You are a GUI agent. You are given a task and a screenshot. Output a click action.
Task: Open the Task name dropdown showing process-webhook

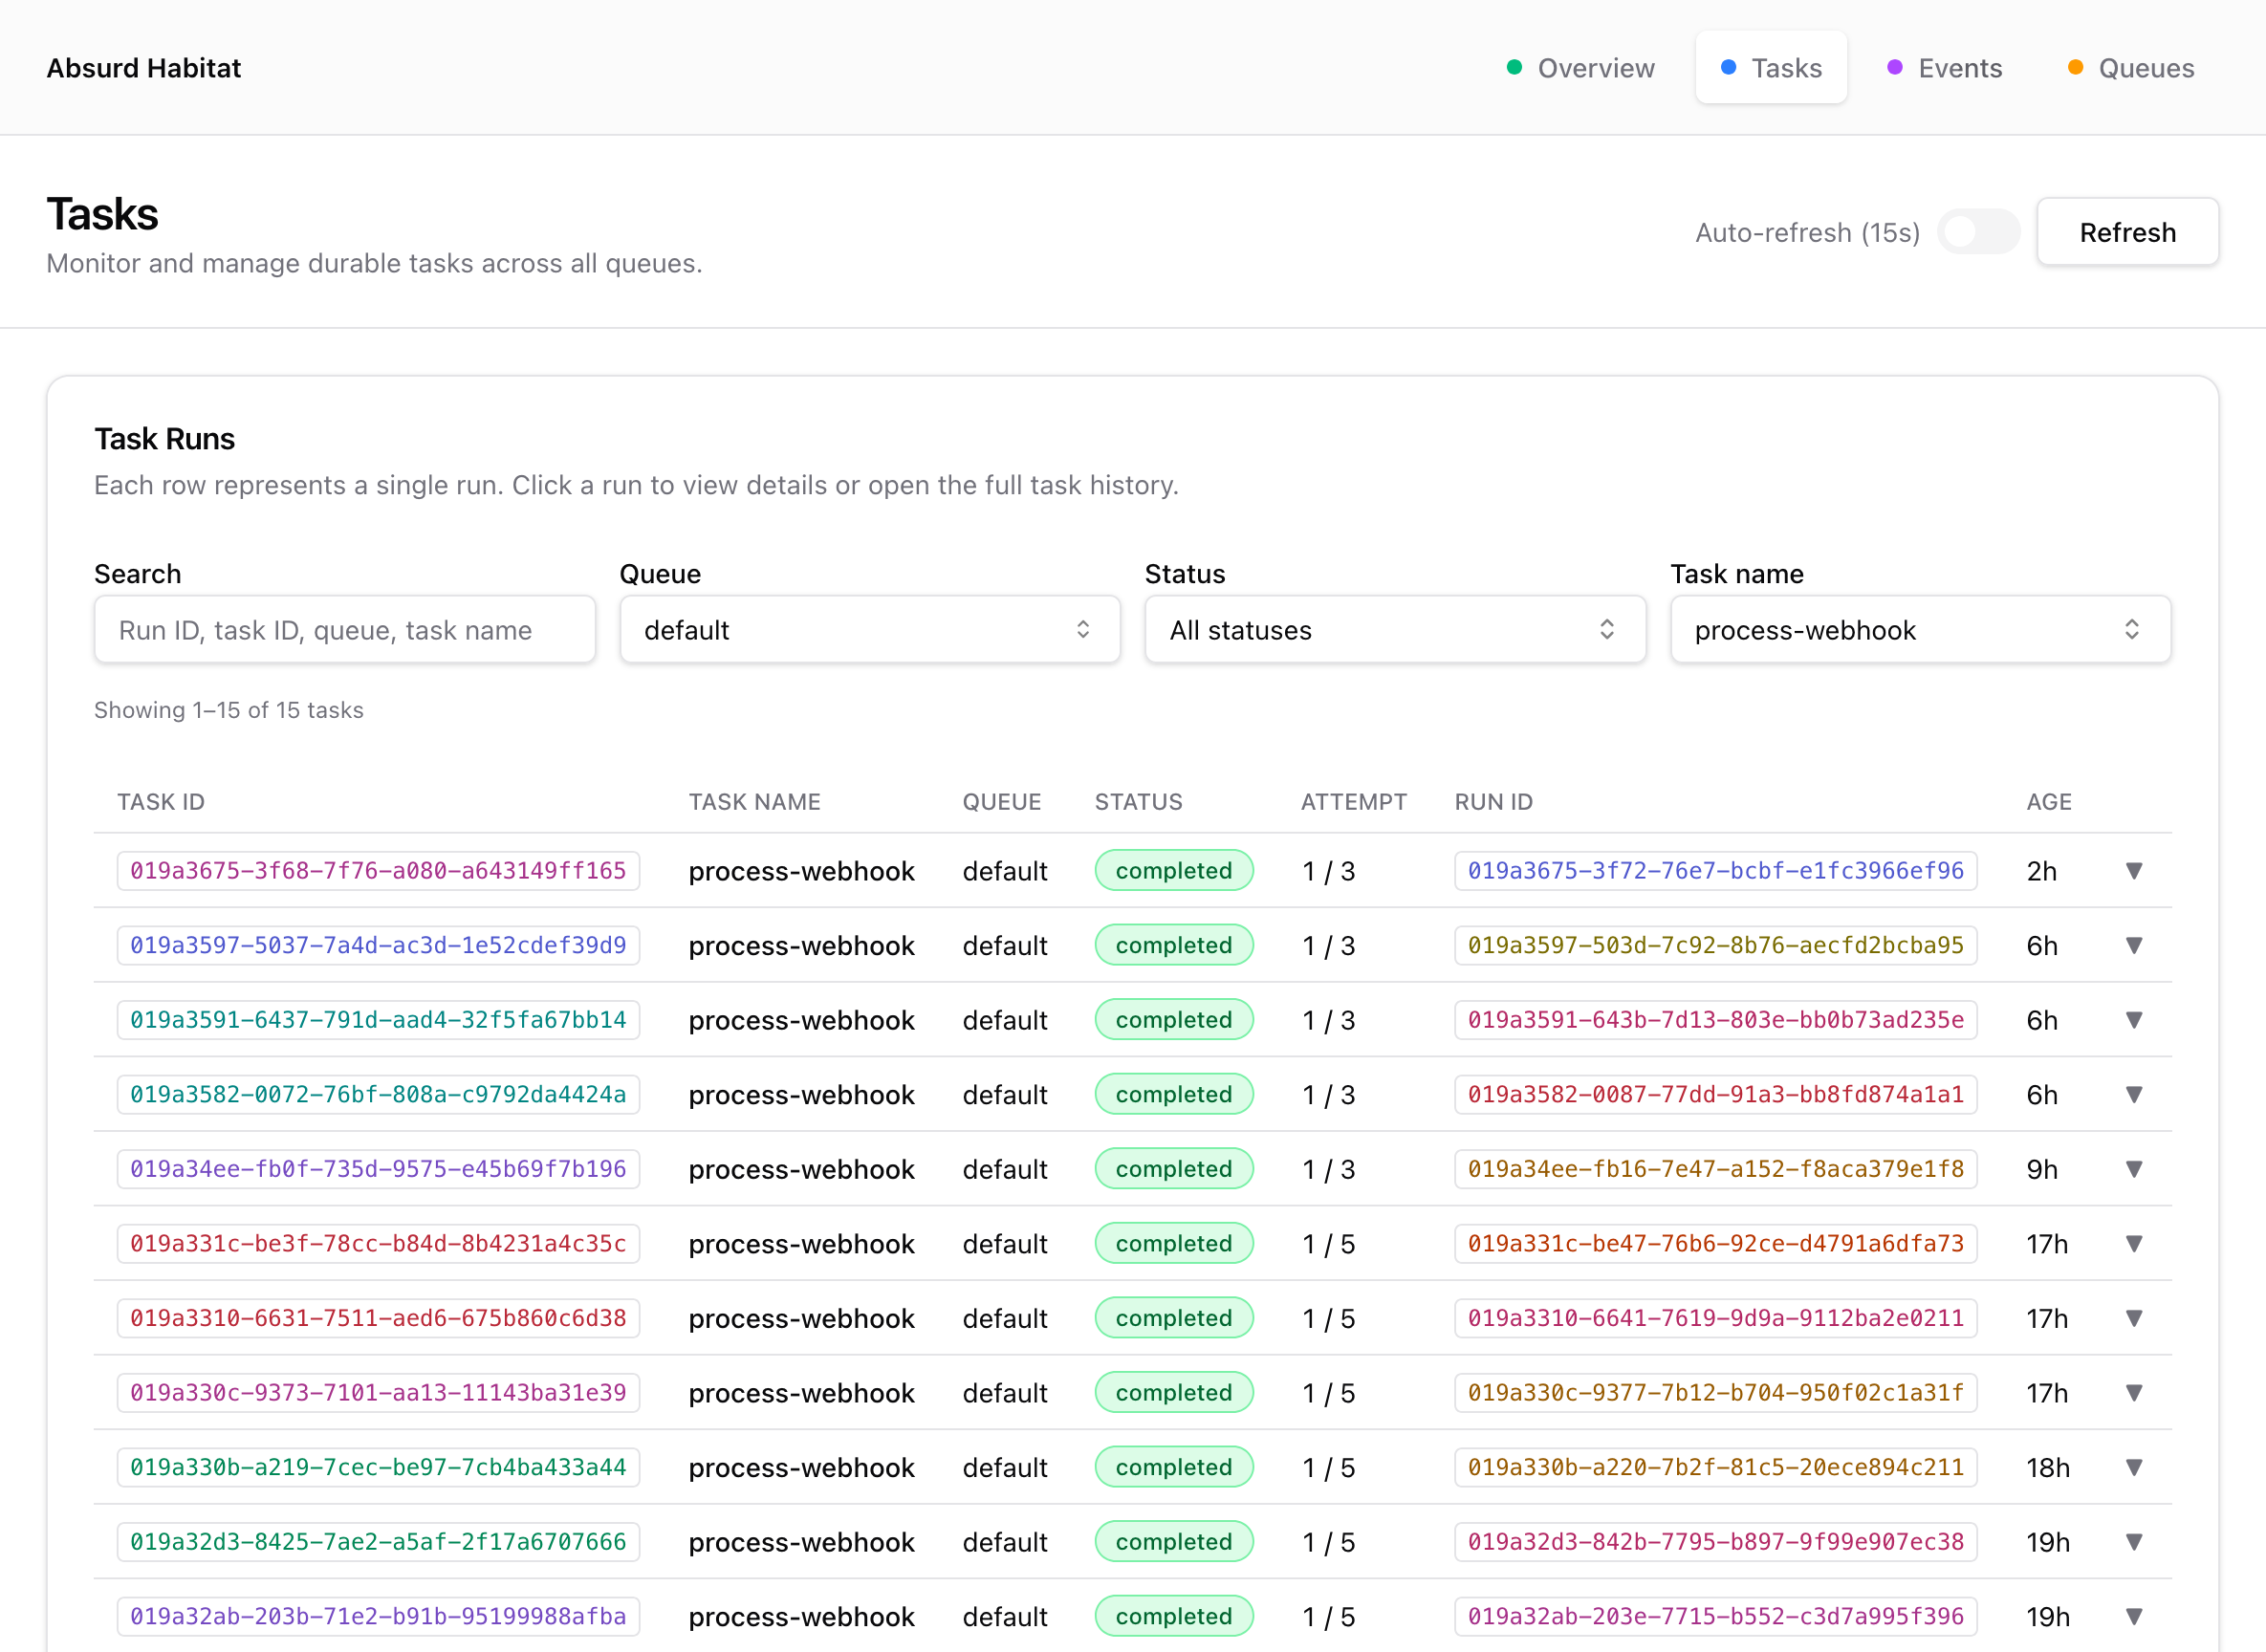pyautogui.click(x=1919, y=629)
